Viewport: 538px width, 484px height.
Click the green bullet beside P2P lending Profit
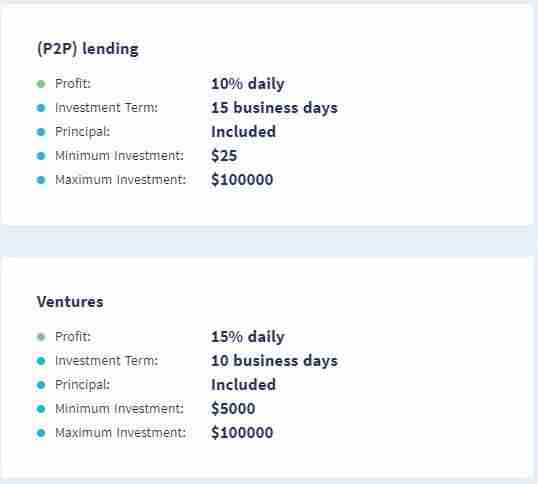coord(41,84)
